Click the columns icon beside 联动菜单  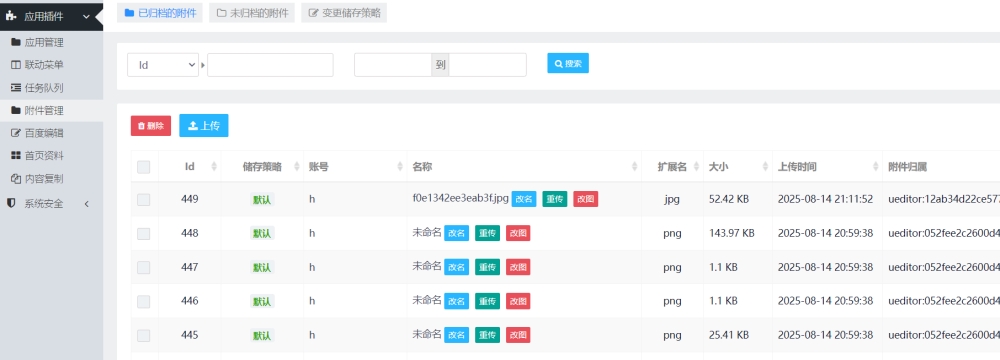coord(16,65)
